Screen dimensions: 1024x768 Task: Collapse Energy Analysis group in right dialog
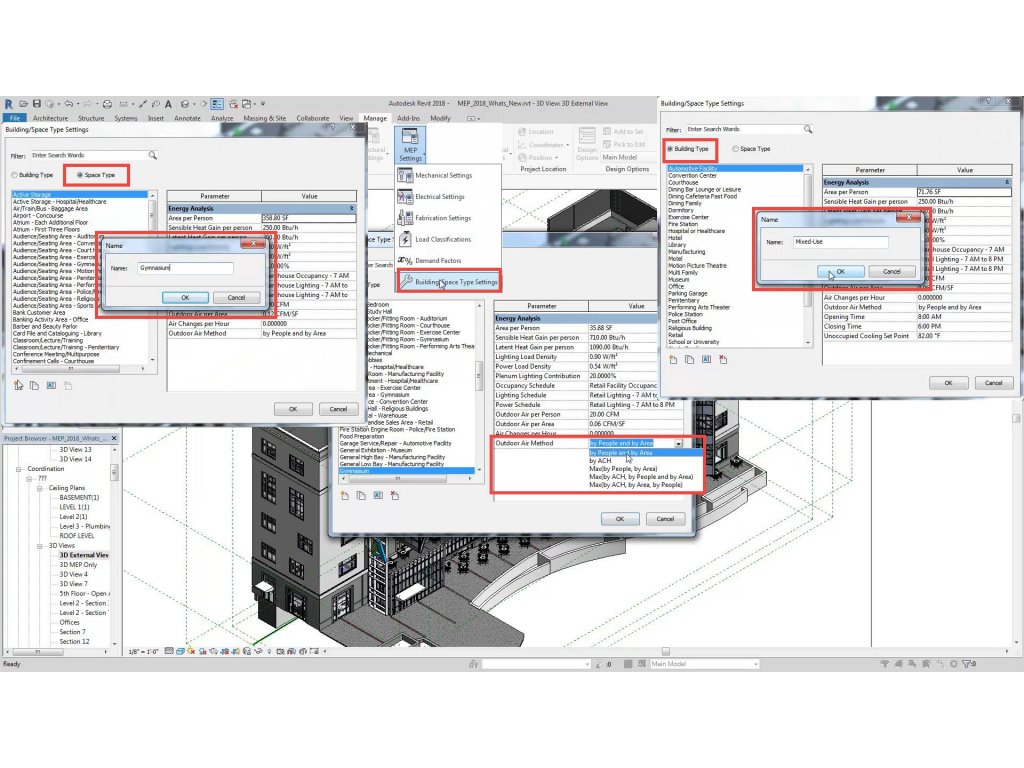pyautogui.click(x=1007, y=182)
